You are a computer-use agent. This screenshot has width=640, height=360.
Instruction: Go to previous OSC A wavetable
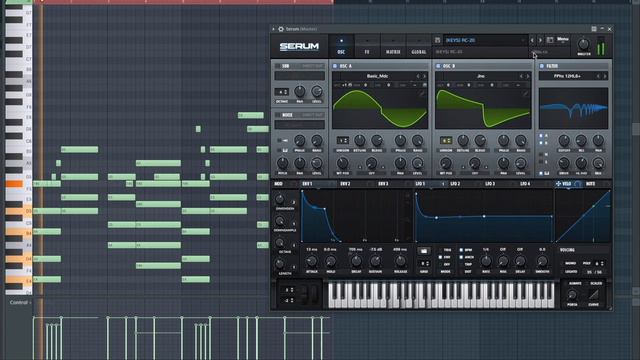[418, 76]
